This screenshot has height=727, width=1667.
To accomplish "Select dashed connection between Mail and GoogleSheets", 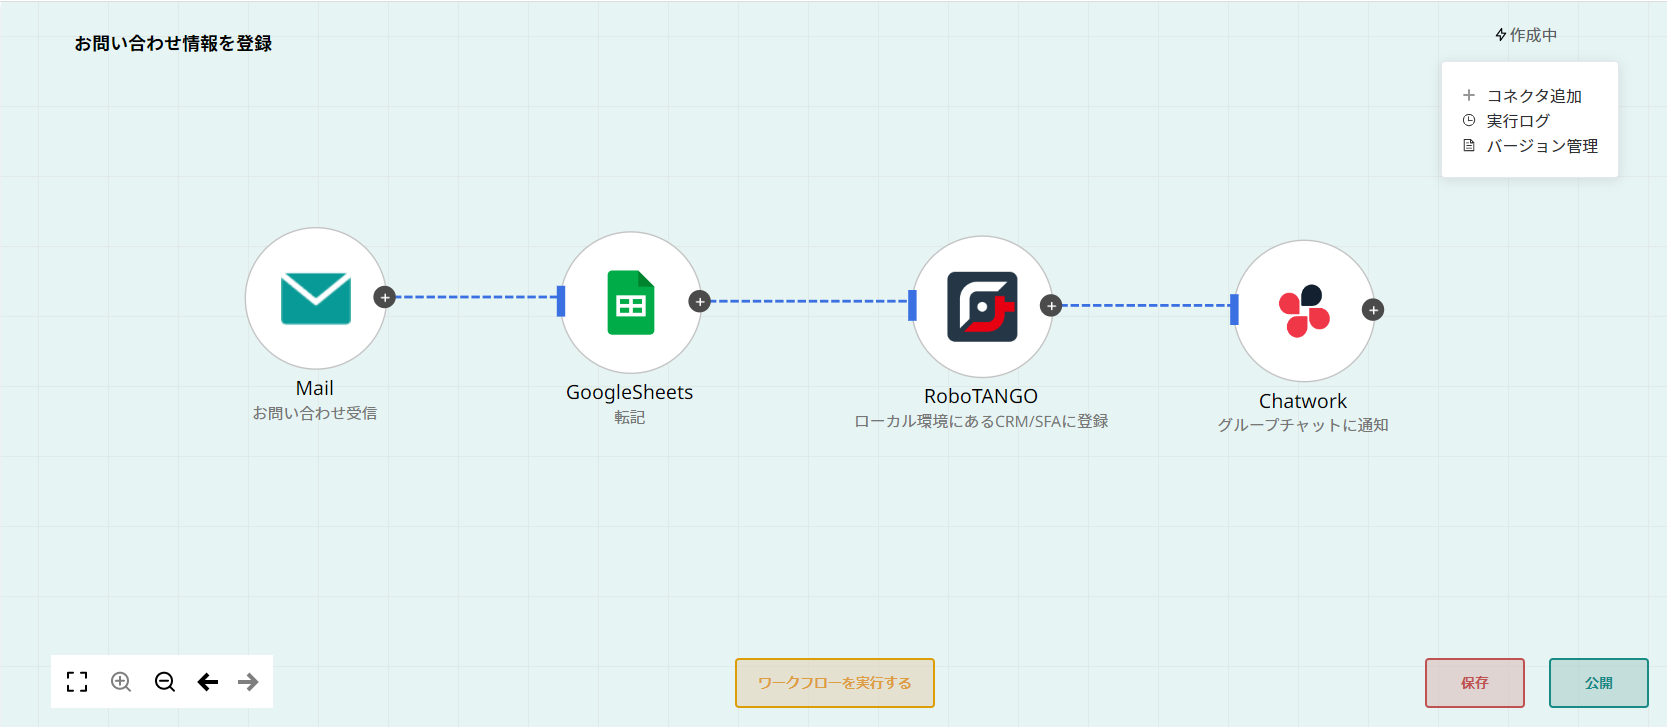I will tap(476, 297).
